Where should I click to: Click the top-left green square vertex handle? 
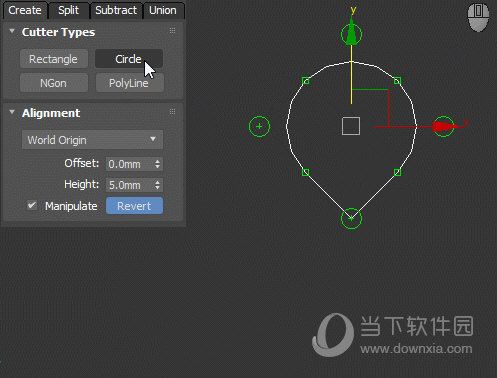click(x=305, y=81)
